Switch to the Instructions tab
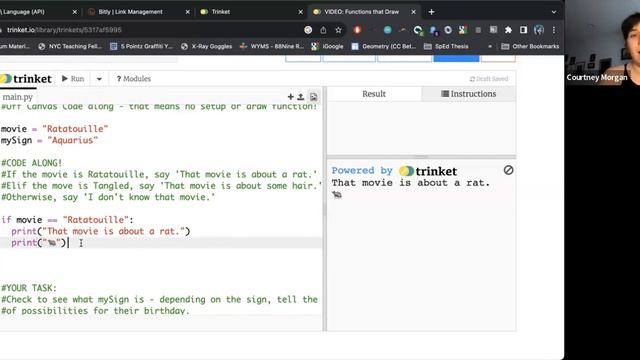Image resolution: width=640 pixels, height=360 pixels. (469, 94)
